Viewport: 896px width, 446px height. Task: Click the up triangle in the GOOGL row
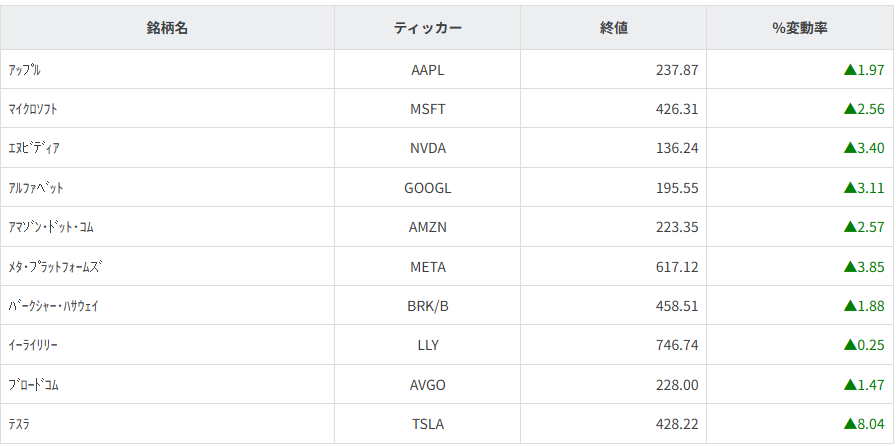[x=849, y=188]
